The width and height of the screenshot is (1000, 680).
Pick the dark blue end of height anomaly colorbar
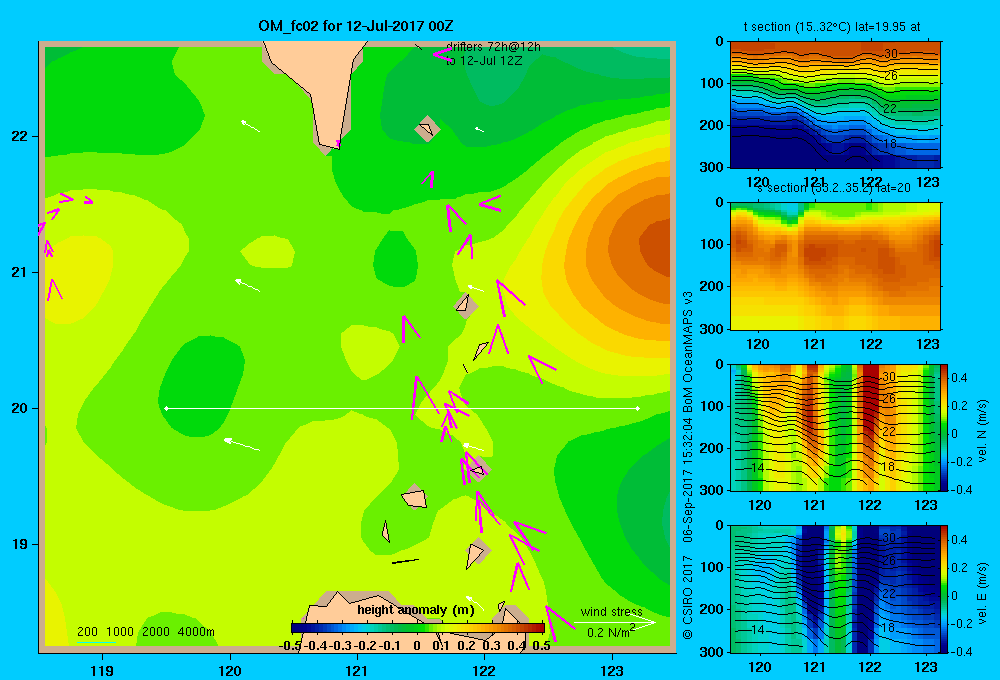297,628
